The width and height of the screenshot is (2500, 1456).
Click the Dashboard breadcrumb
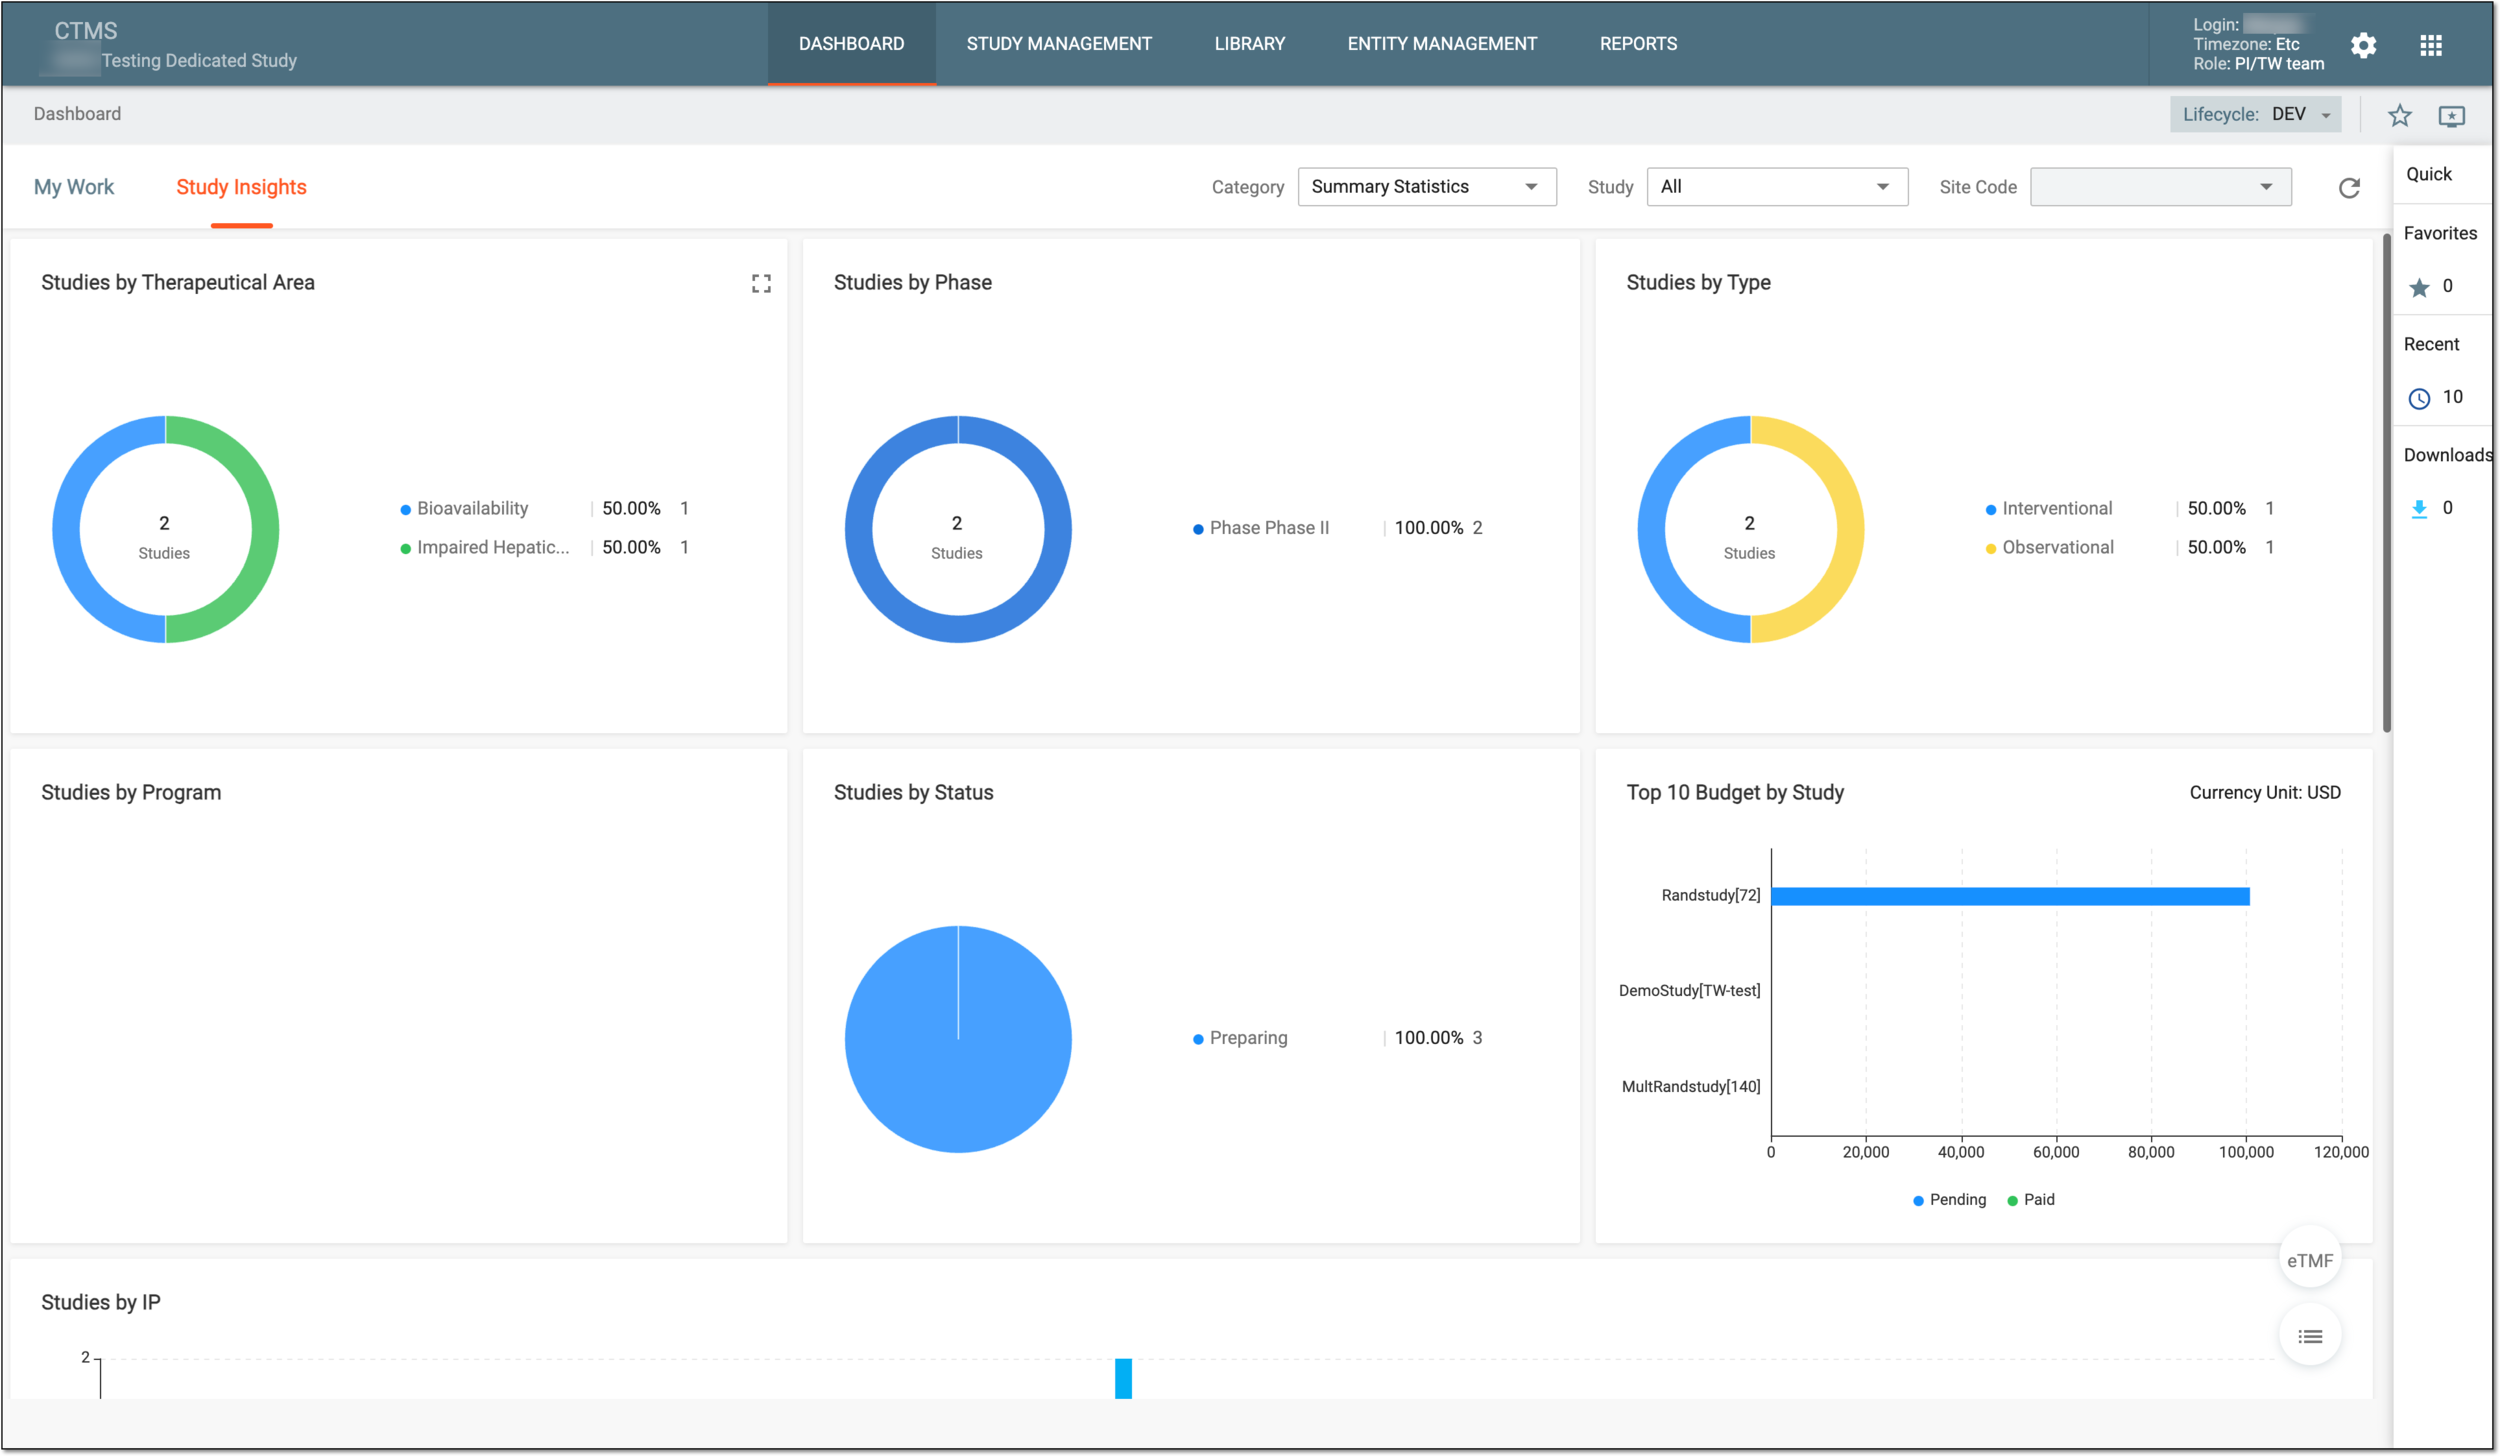[77, 114]
